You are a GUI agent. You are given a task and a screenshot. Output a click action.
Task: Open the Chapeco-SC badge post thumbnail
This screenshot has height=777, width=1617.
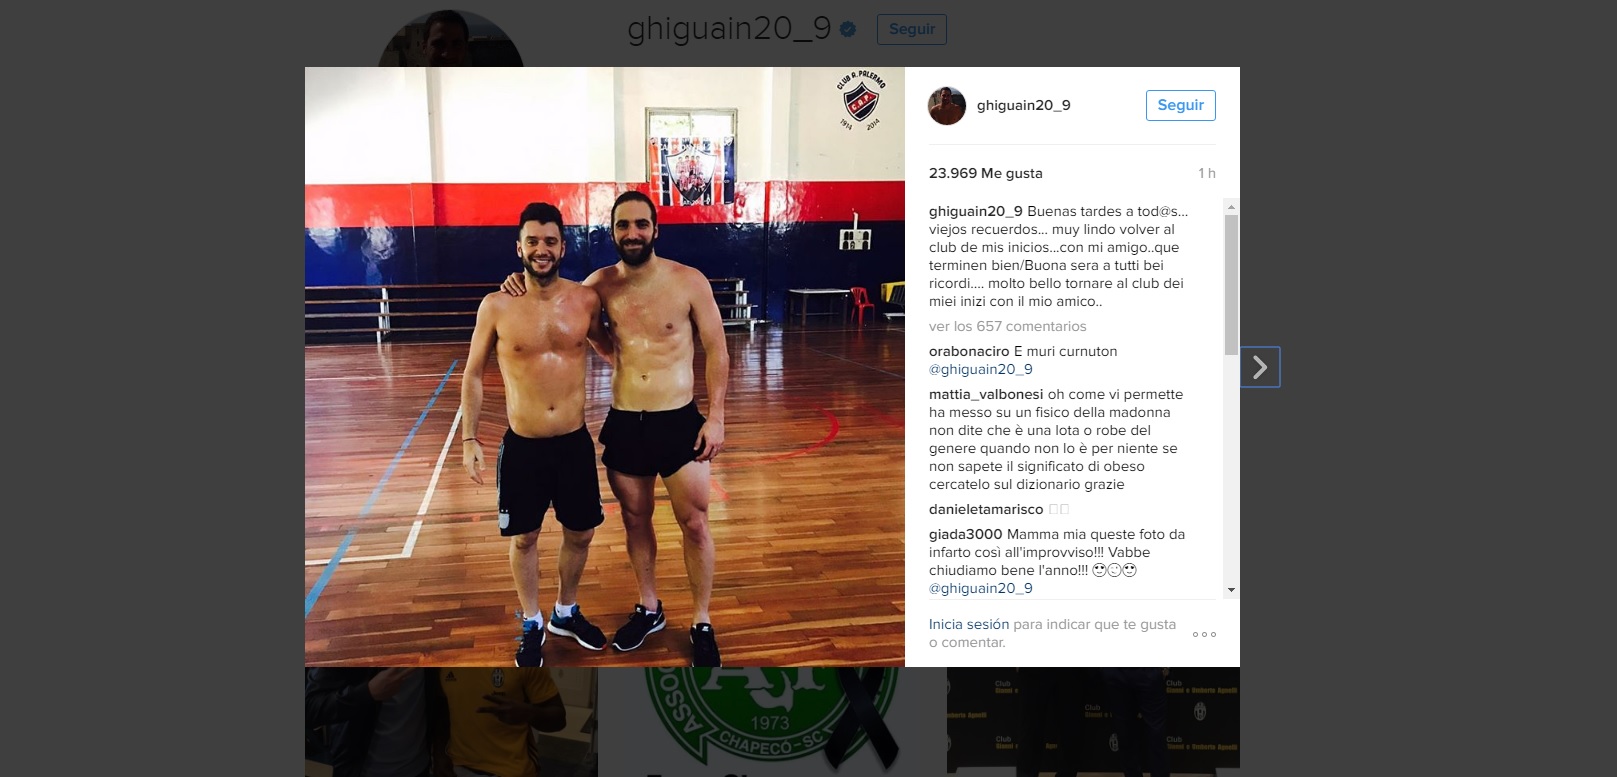[x=772, y=722]
